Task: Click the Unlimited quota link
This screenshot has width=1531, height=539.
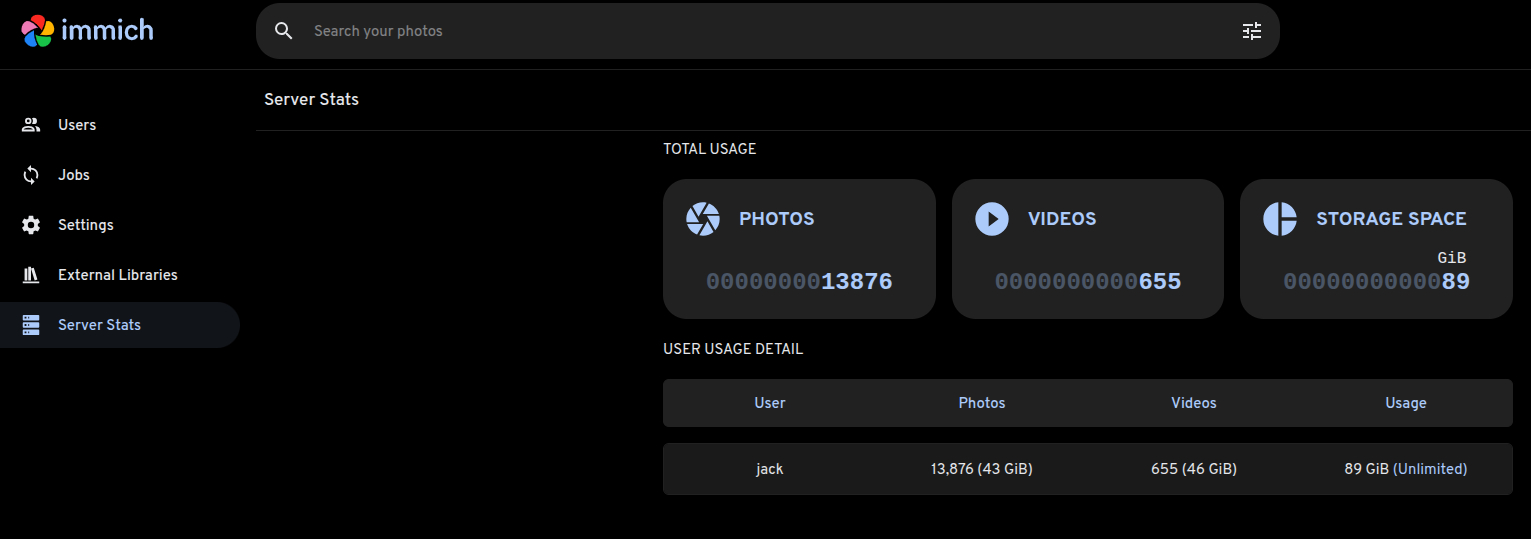Action: [x=1430, y=469]
